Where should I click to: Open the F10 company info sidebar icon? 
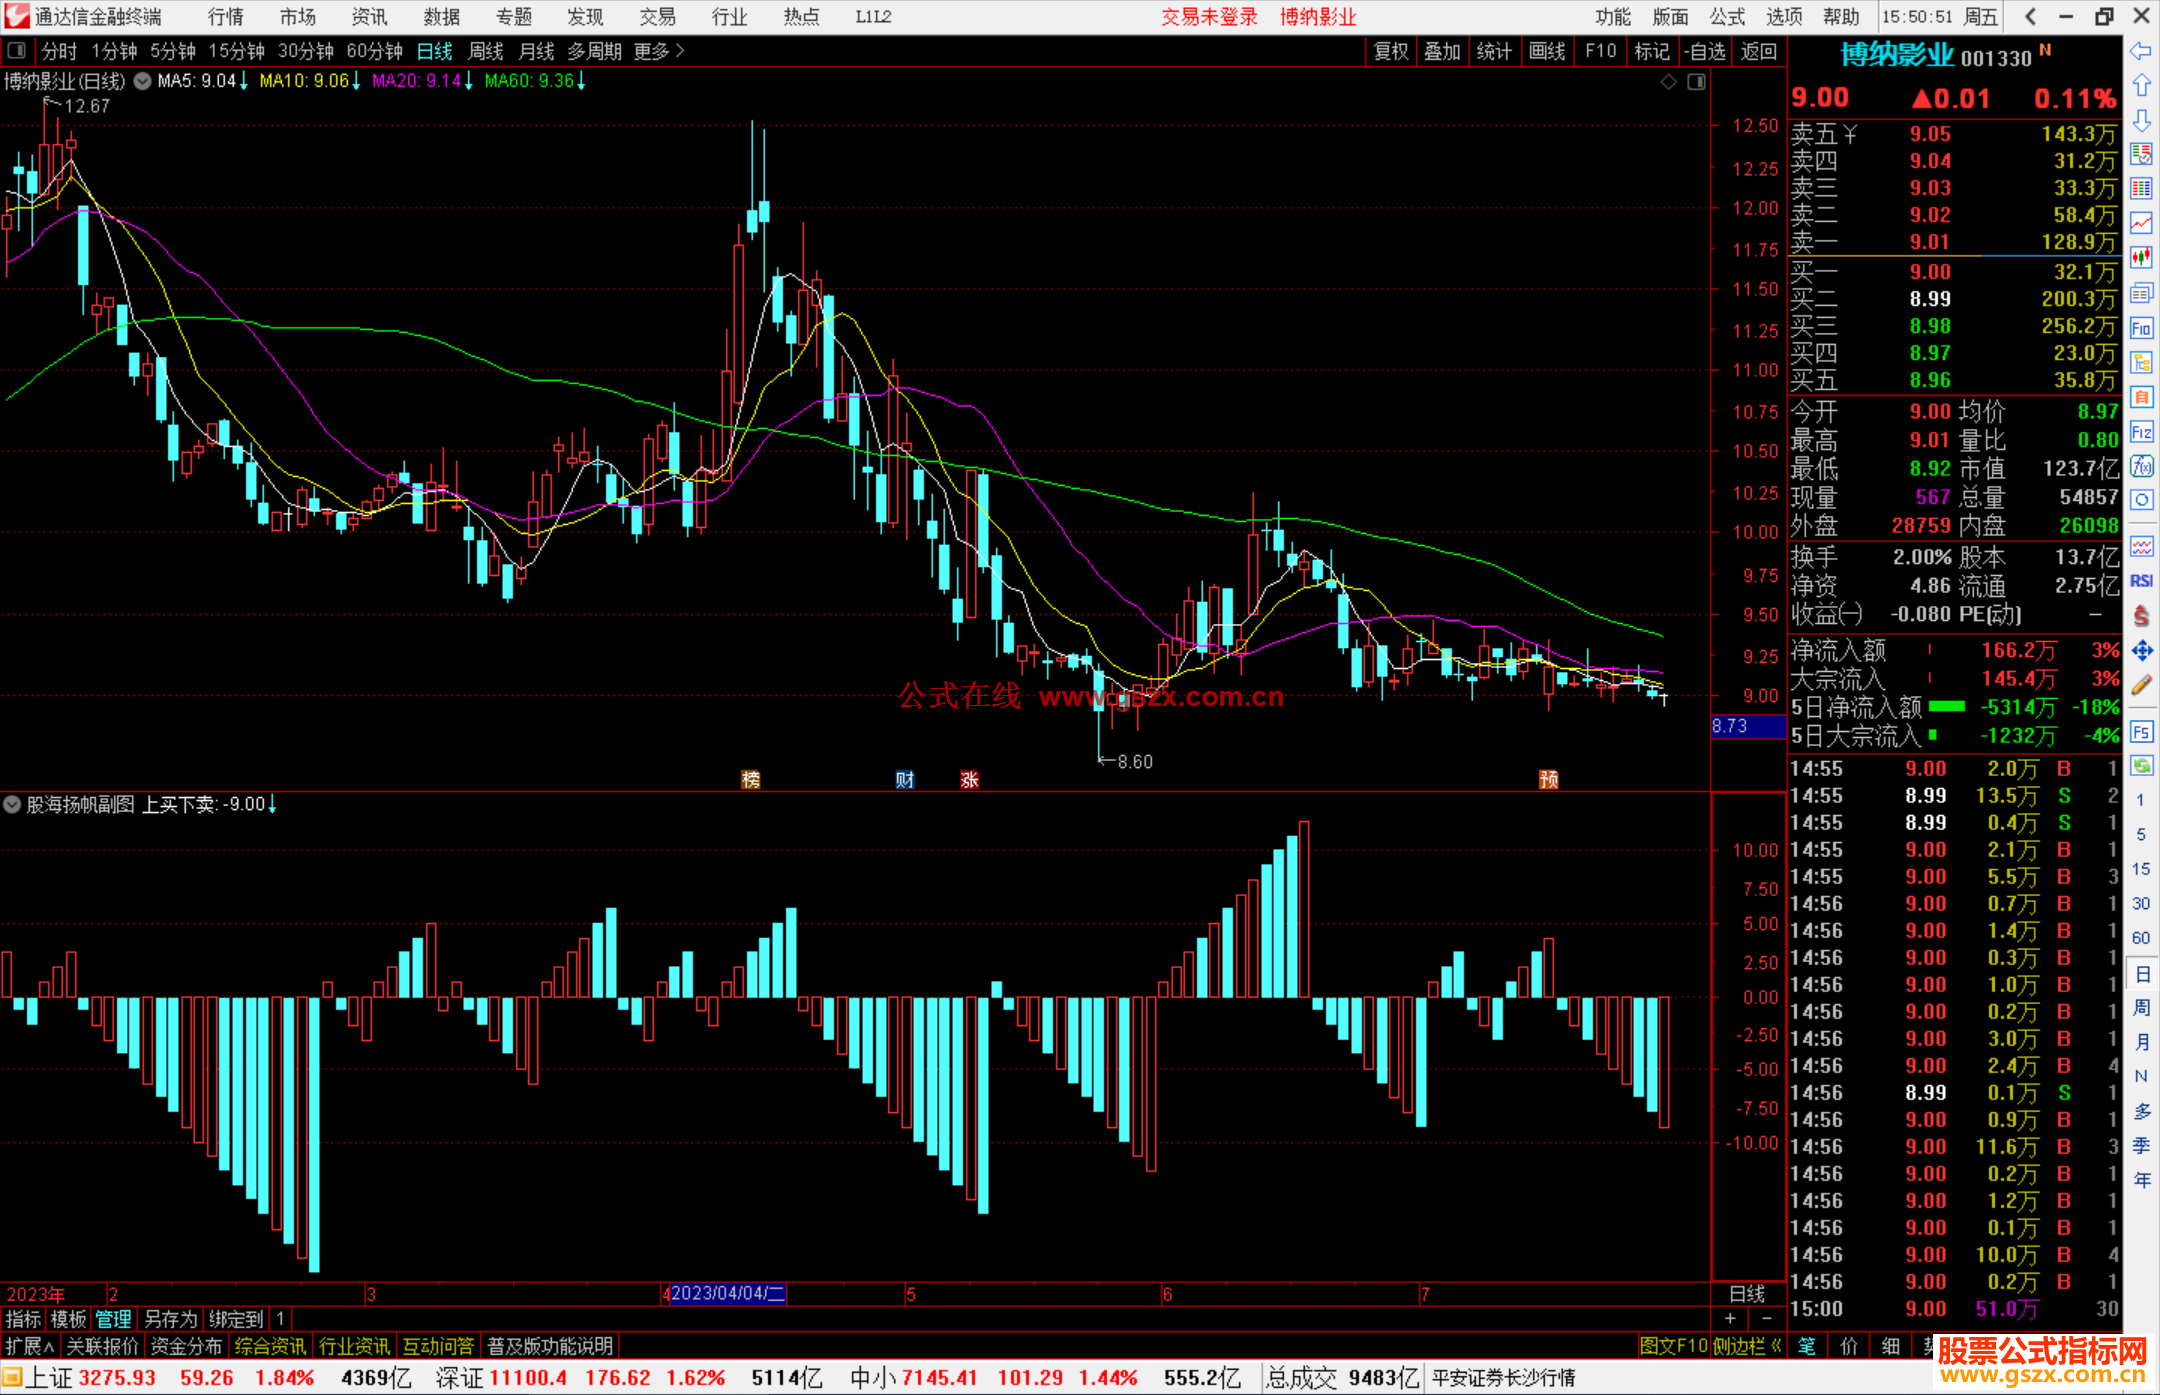click(2141, 328)
